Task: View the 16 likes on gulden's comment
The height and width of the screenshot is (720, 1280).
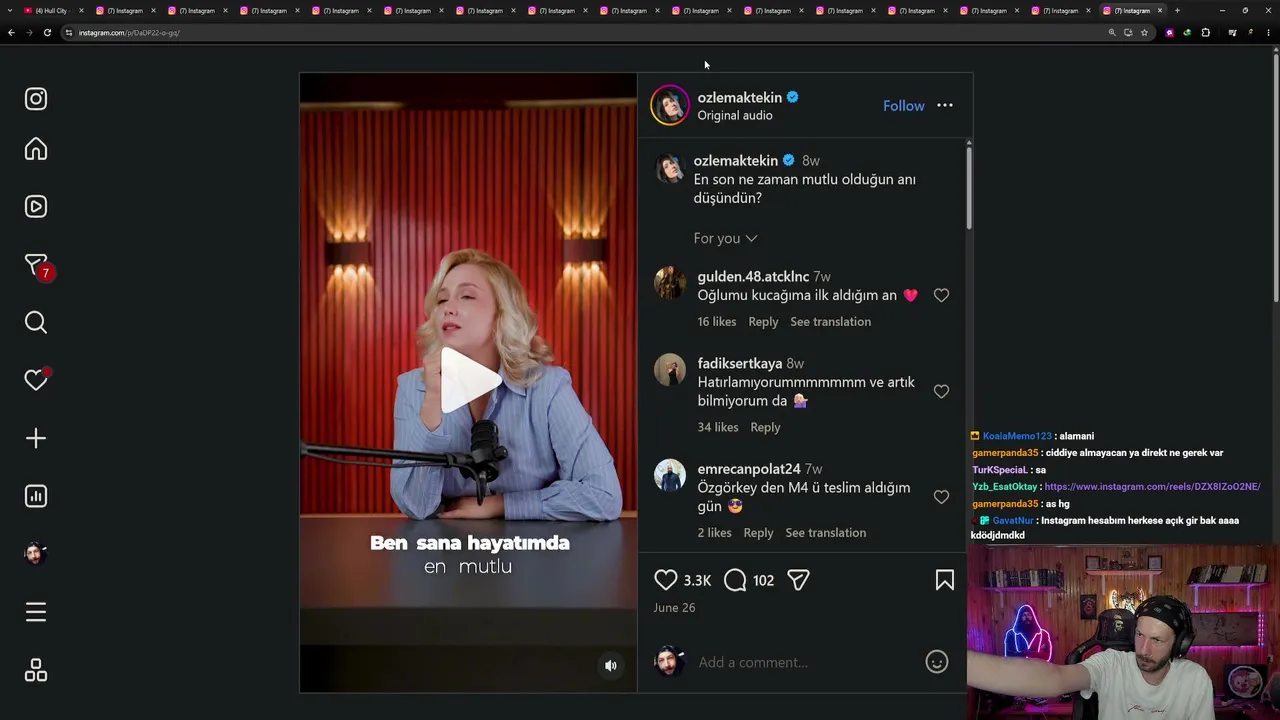Action: 716,322
